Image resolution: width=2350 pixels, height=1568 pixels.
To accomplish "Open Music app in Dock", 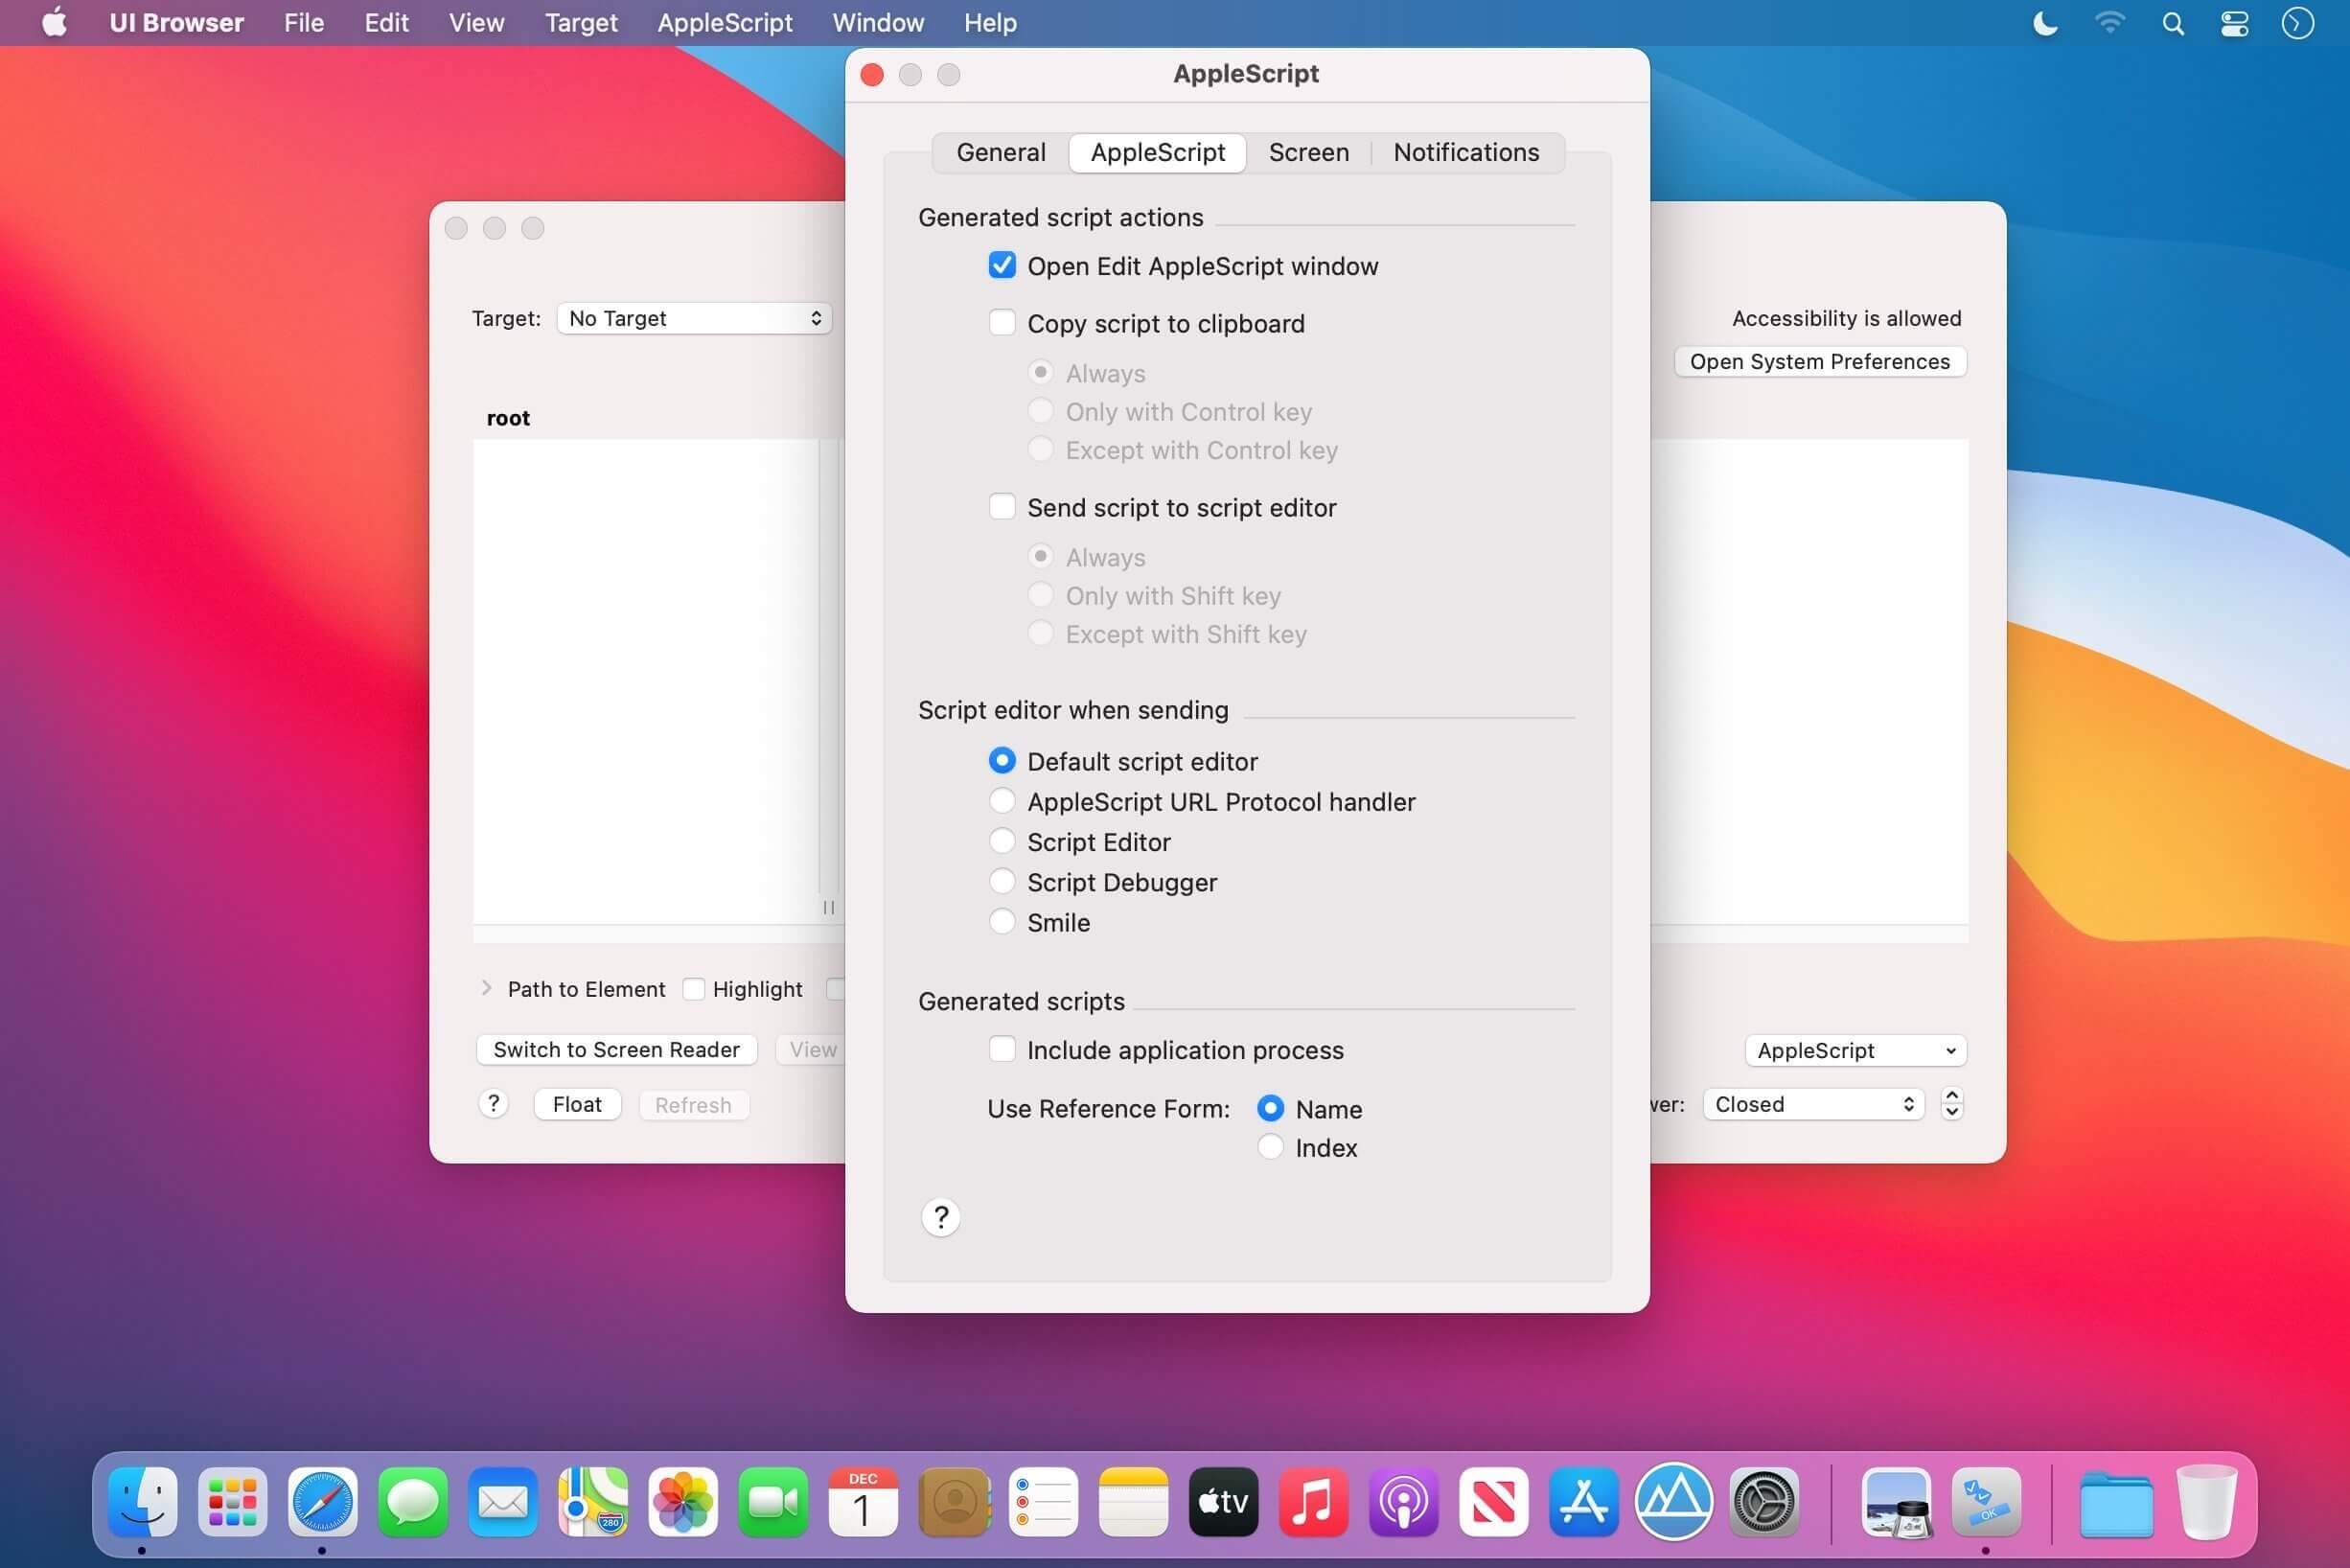I will pyautogui.click(x=1313, y=1502).
